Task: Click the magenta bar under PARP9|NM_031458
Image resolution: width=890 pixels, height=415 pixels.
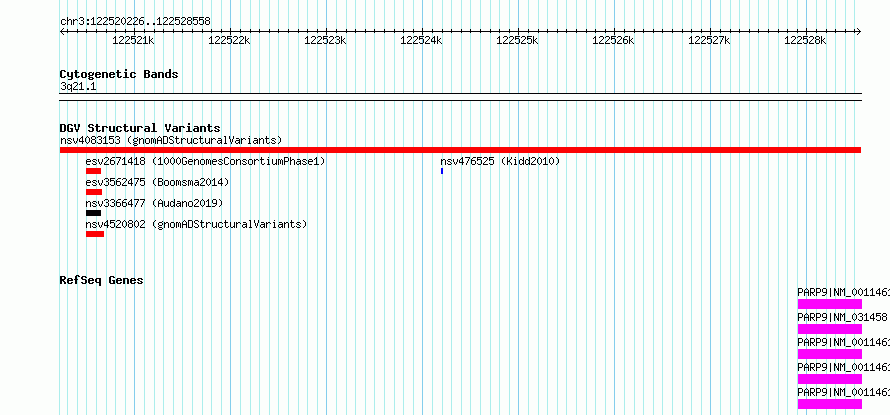Action: (829, 329)
